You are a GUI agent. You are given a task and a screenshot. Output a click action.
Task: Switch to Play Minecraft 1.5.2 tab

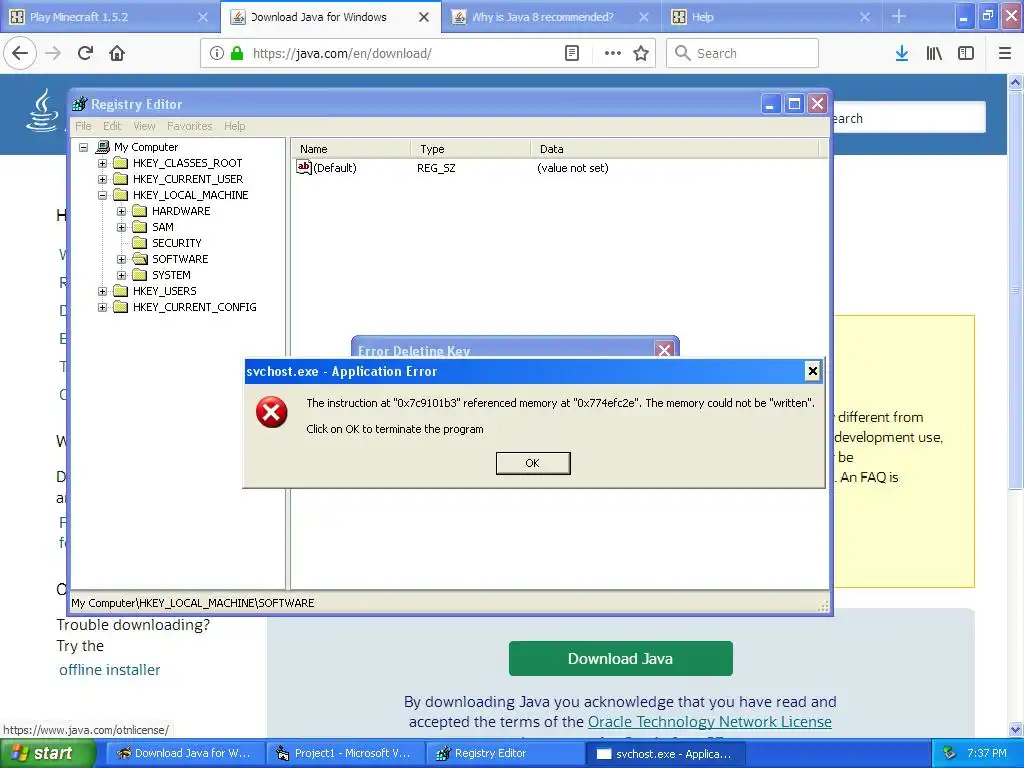click(110, 16)
